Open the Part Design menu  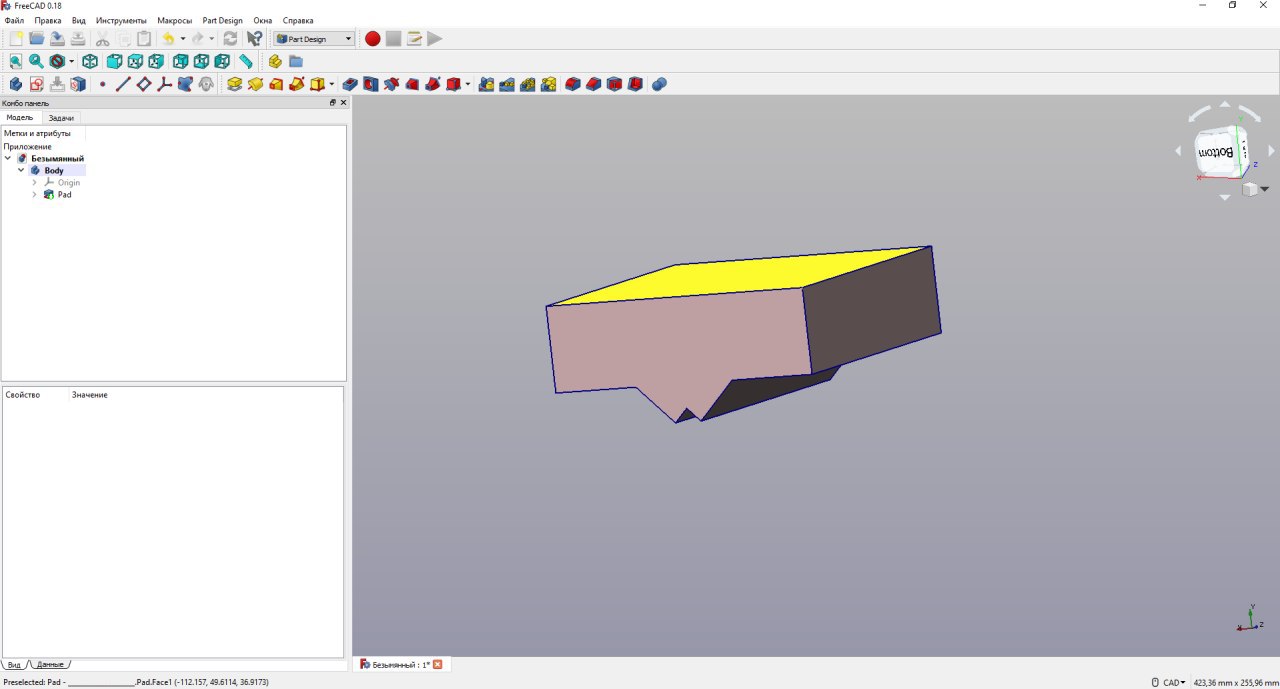click(222, 20)
